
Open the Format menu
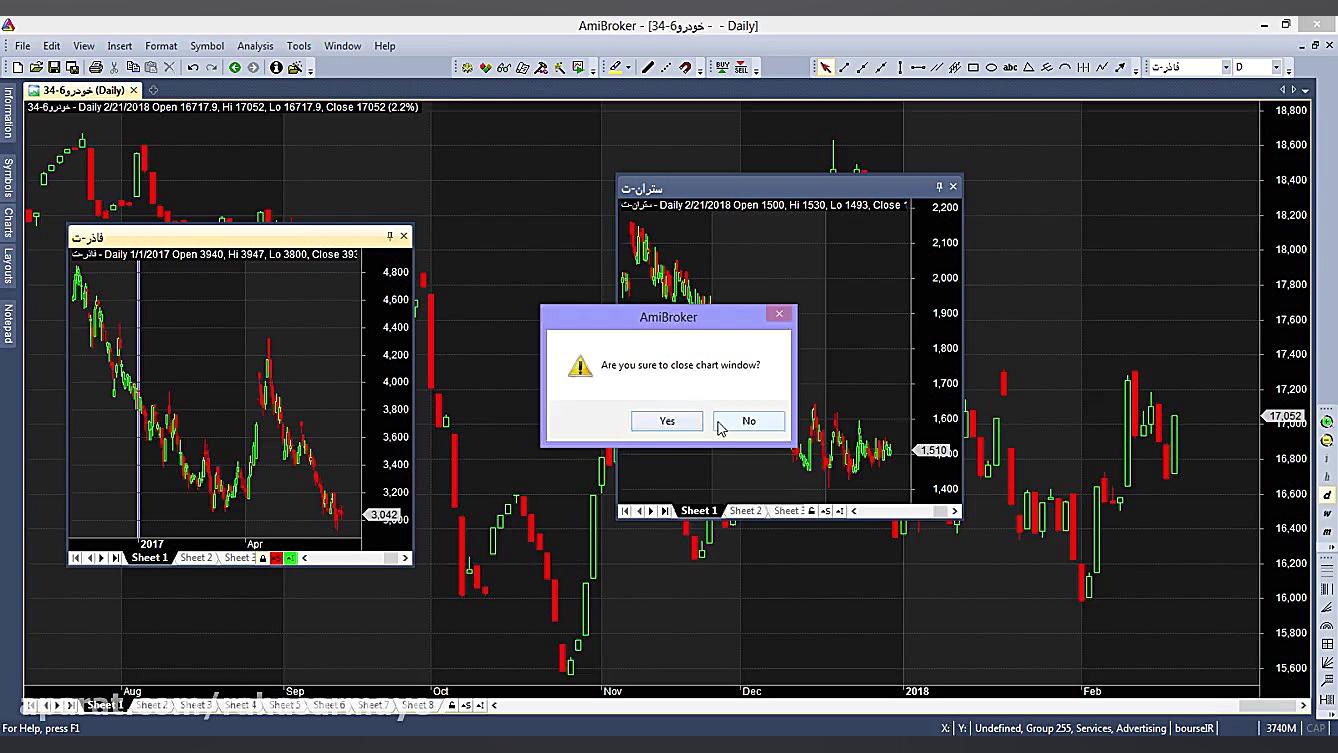pos(161,46)
